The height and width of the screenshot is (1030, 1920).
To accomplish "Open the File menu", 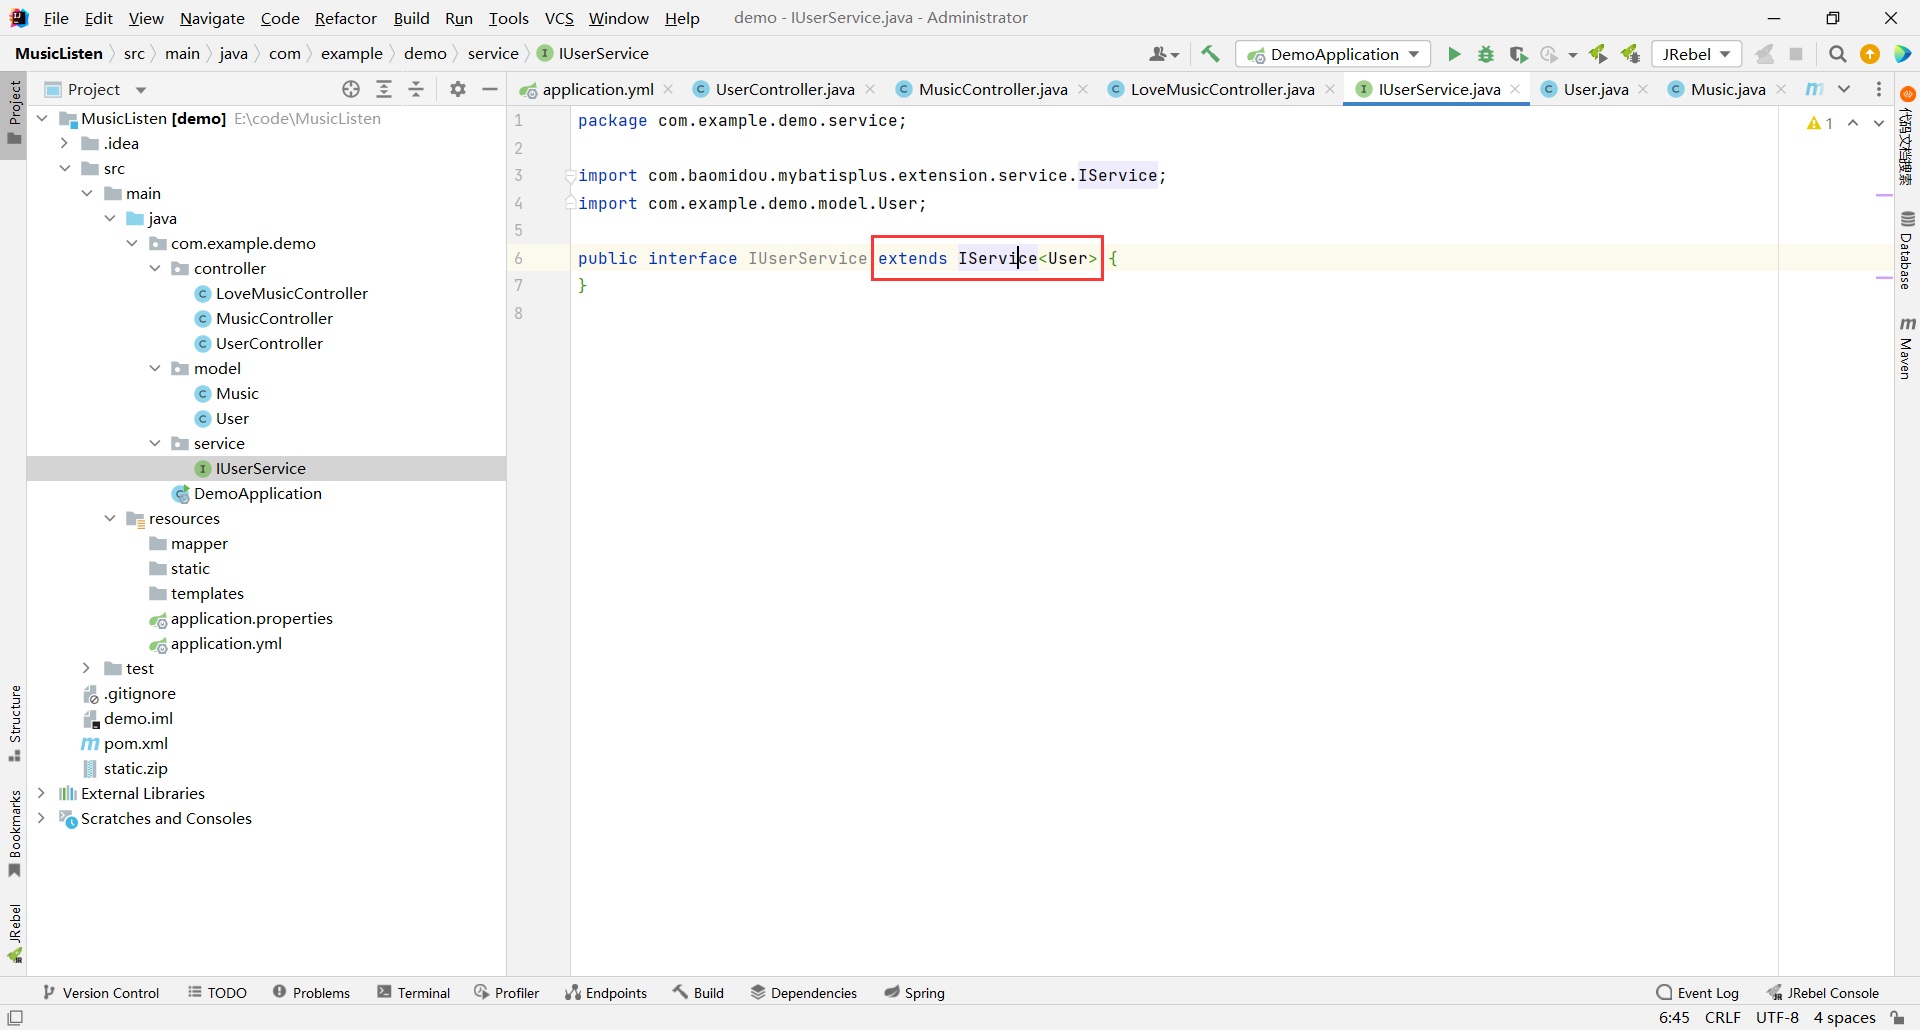I will [x=56, y=18].
